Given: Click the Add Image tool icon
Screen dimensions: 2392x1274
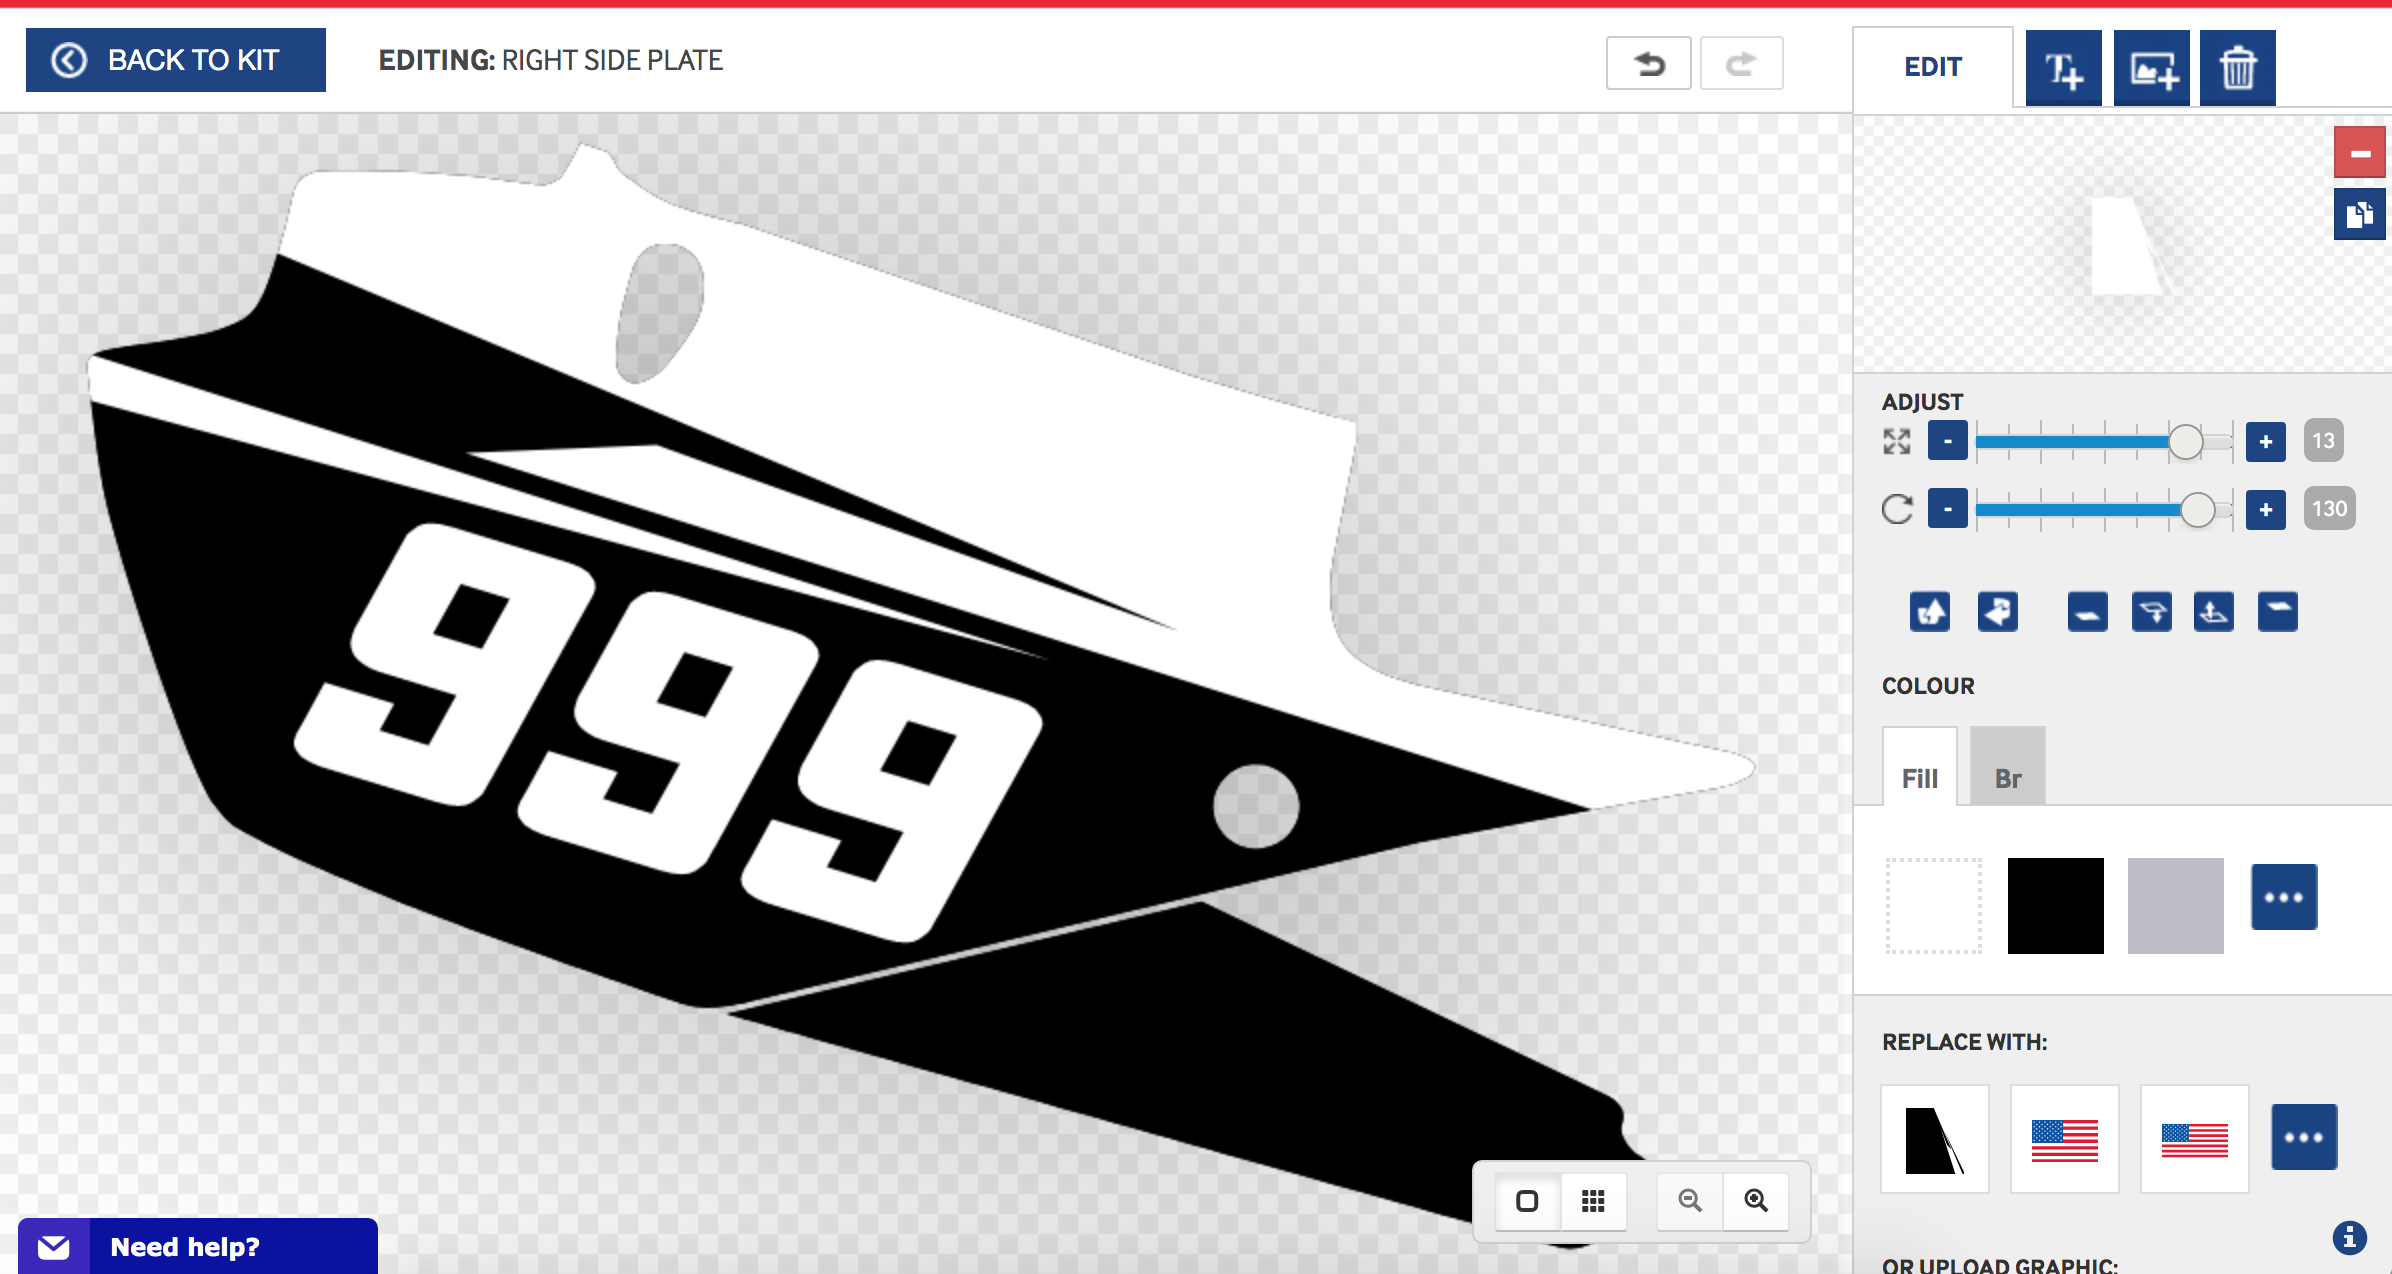Looking at the screenshot, I should [x=2151, y=68].
